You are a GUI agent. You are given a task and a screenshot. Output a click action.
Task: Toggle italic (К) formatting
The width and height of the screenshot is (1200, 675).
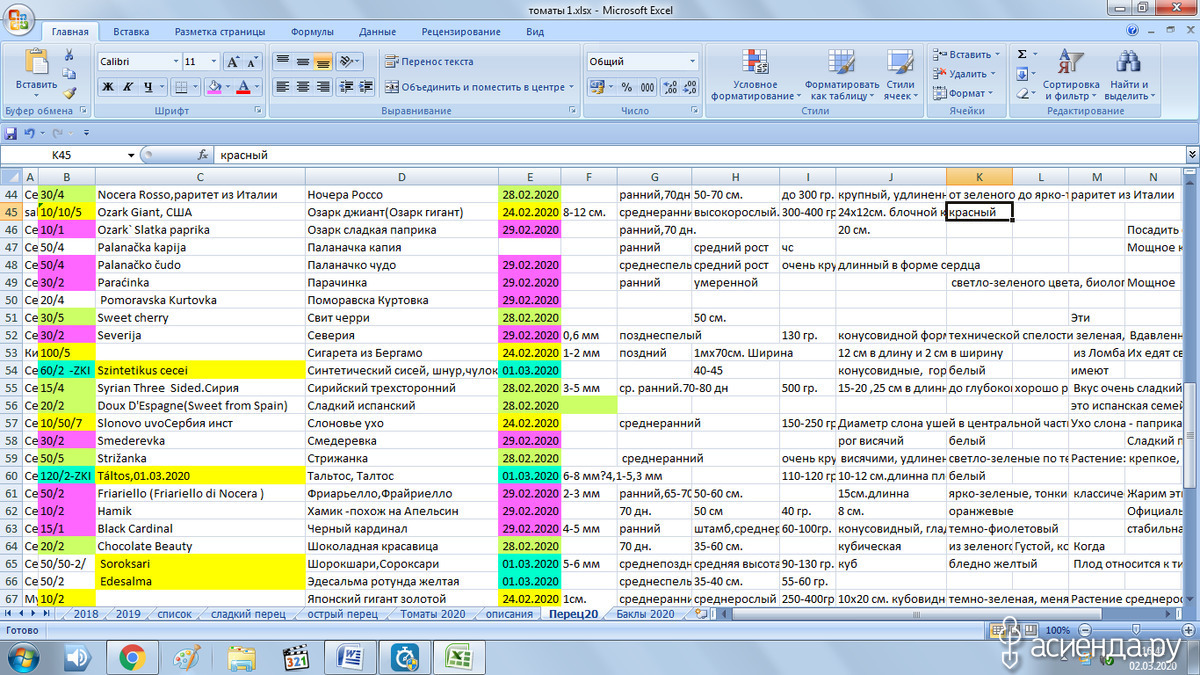point(128,87)
